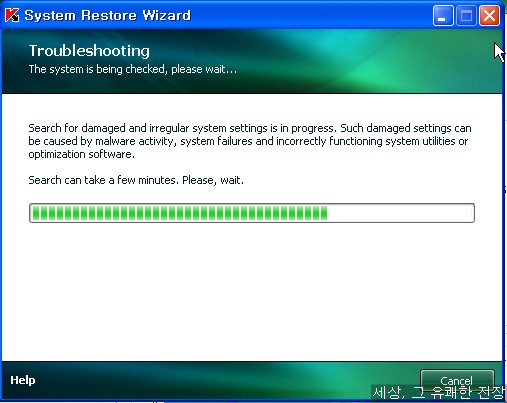The width and height of the screenshot is (507, 403).
Task: Select the Troubleshooting heading
Action: click(89, 51)
